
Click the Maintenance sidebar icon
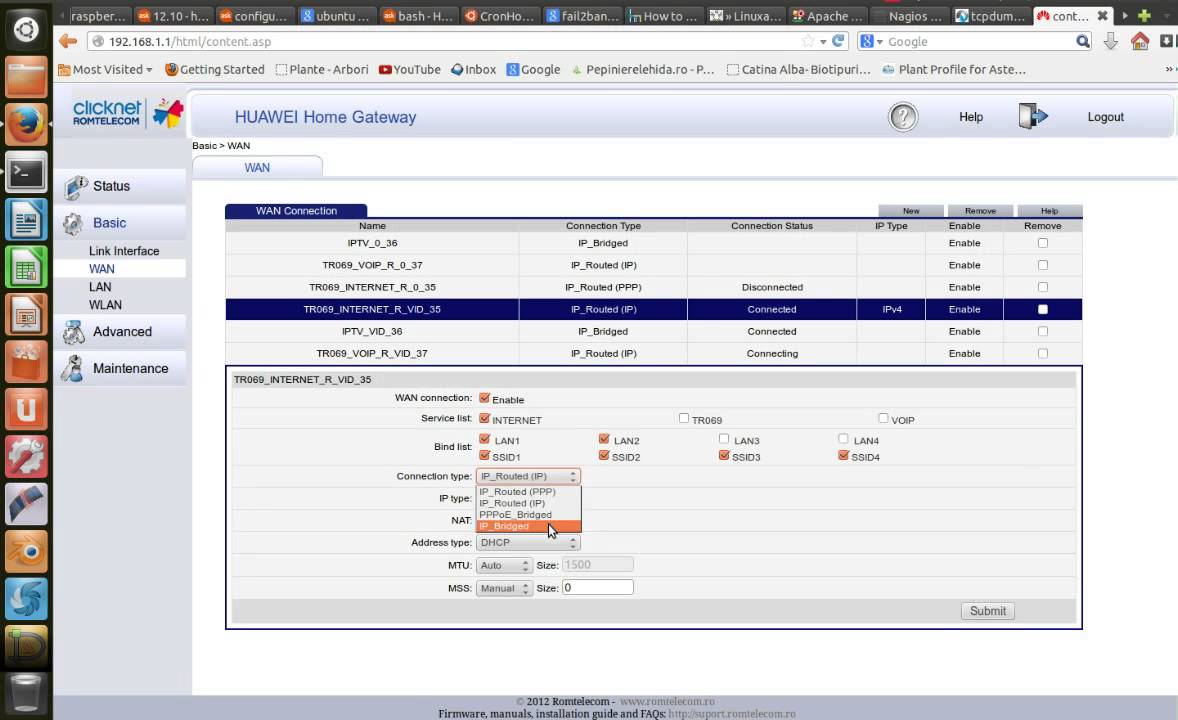(x=73, y=369)
